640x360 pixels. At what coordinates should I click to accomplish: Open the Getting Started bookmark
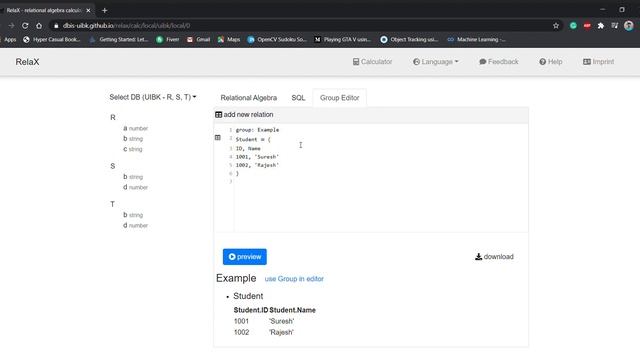coord(119,40)
